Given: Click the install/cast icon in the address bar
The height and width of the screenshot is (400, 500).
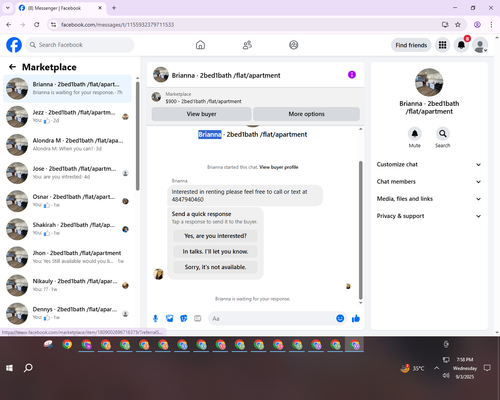Looking at the screenshot, I should tap(445, 25).
